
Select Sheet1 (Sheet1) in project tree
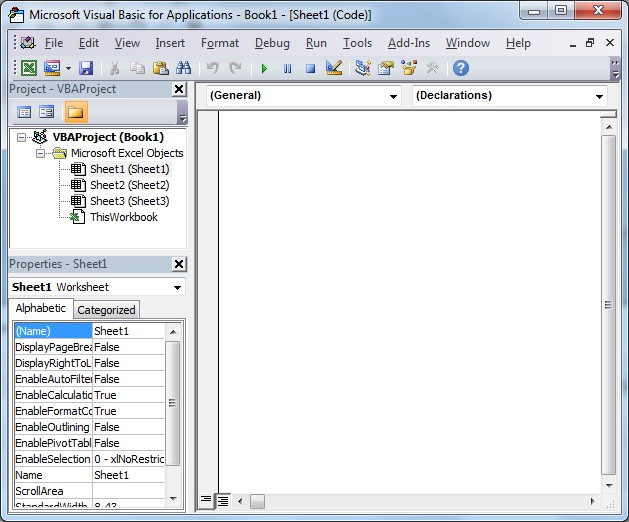click(x=130, y=169)
